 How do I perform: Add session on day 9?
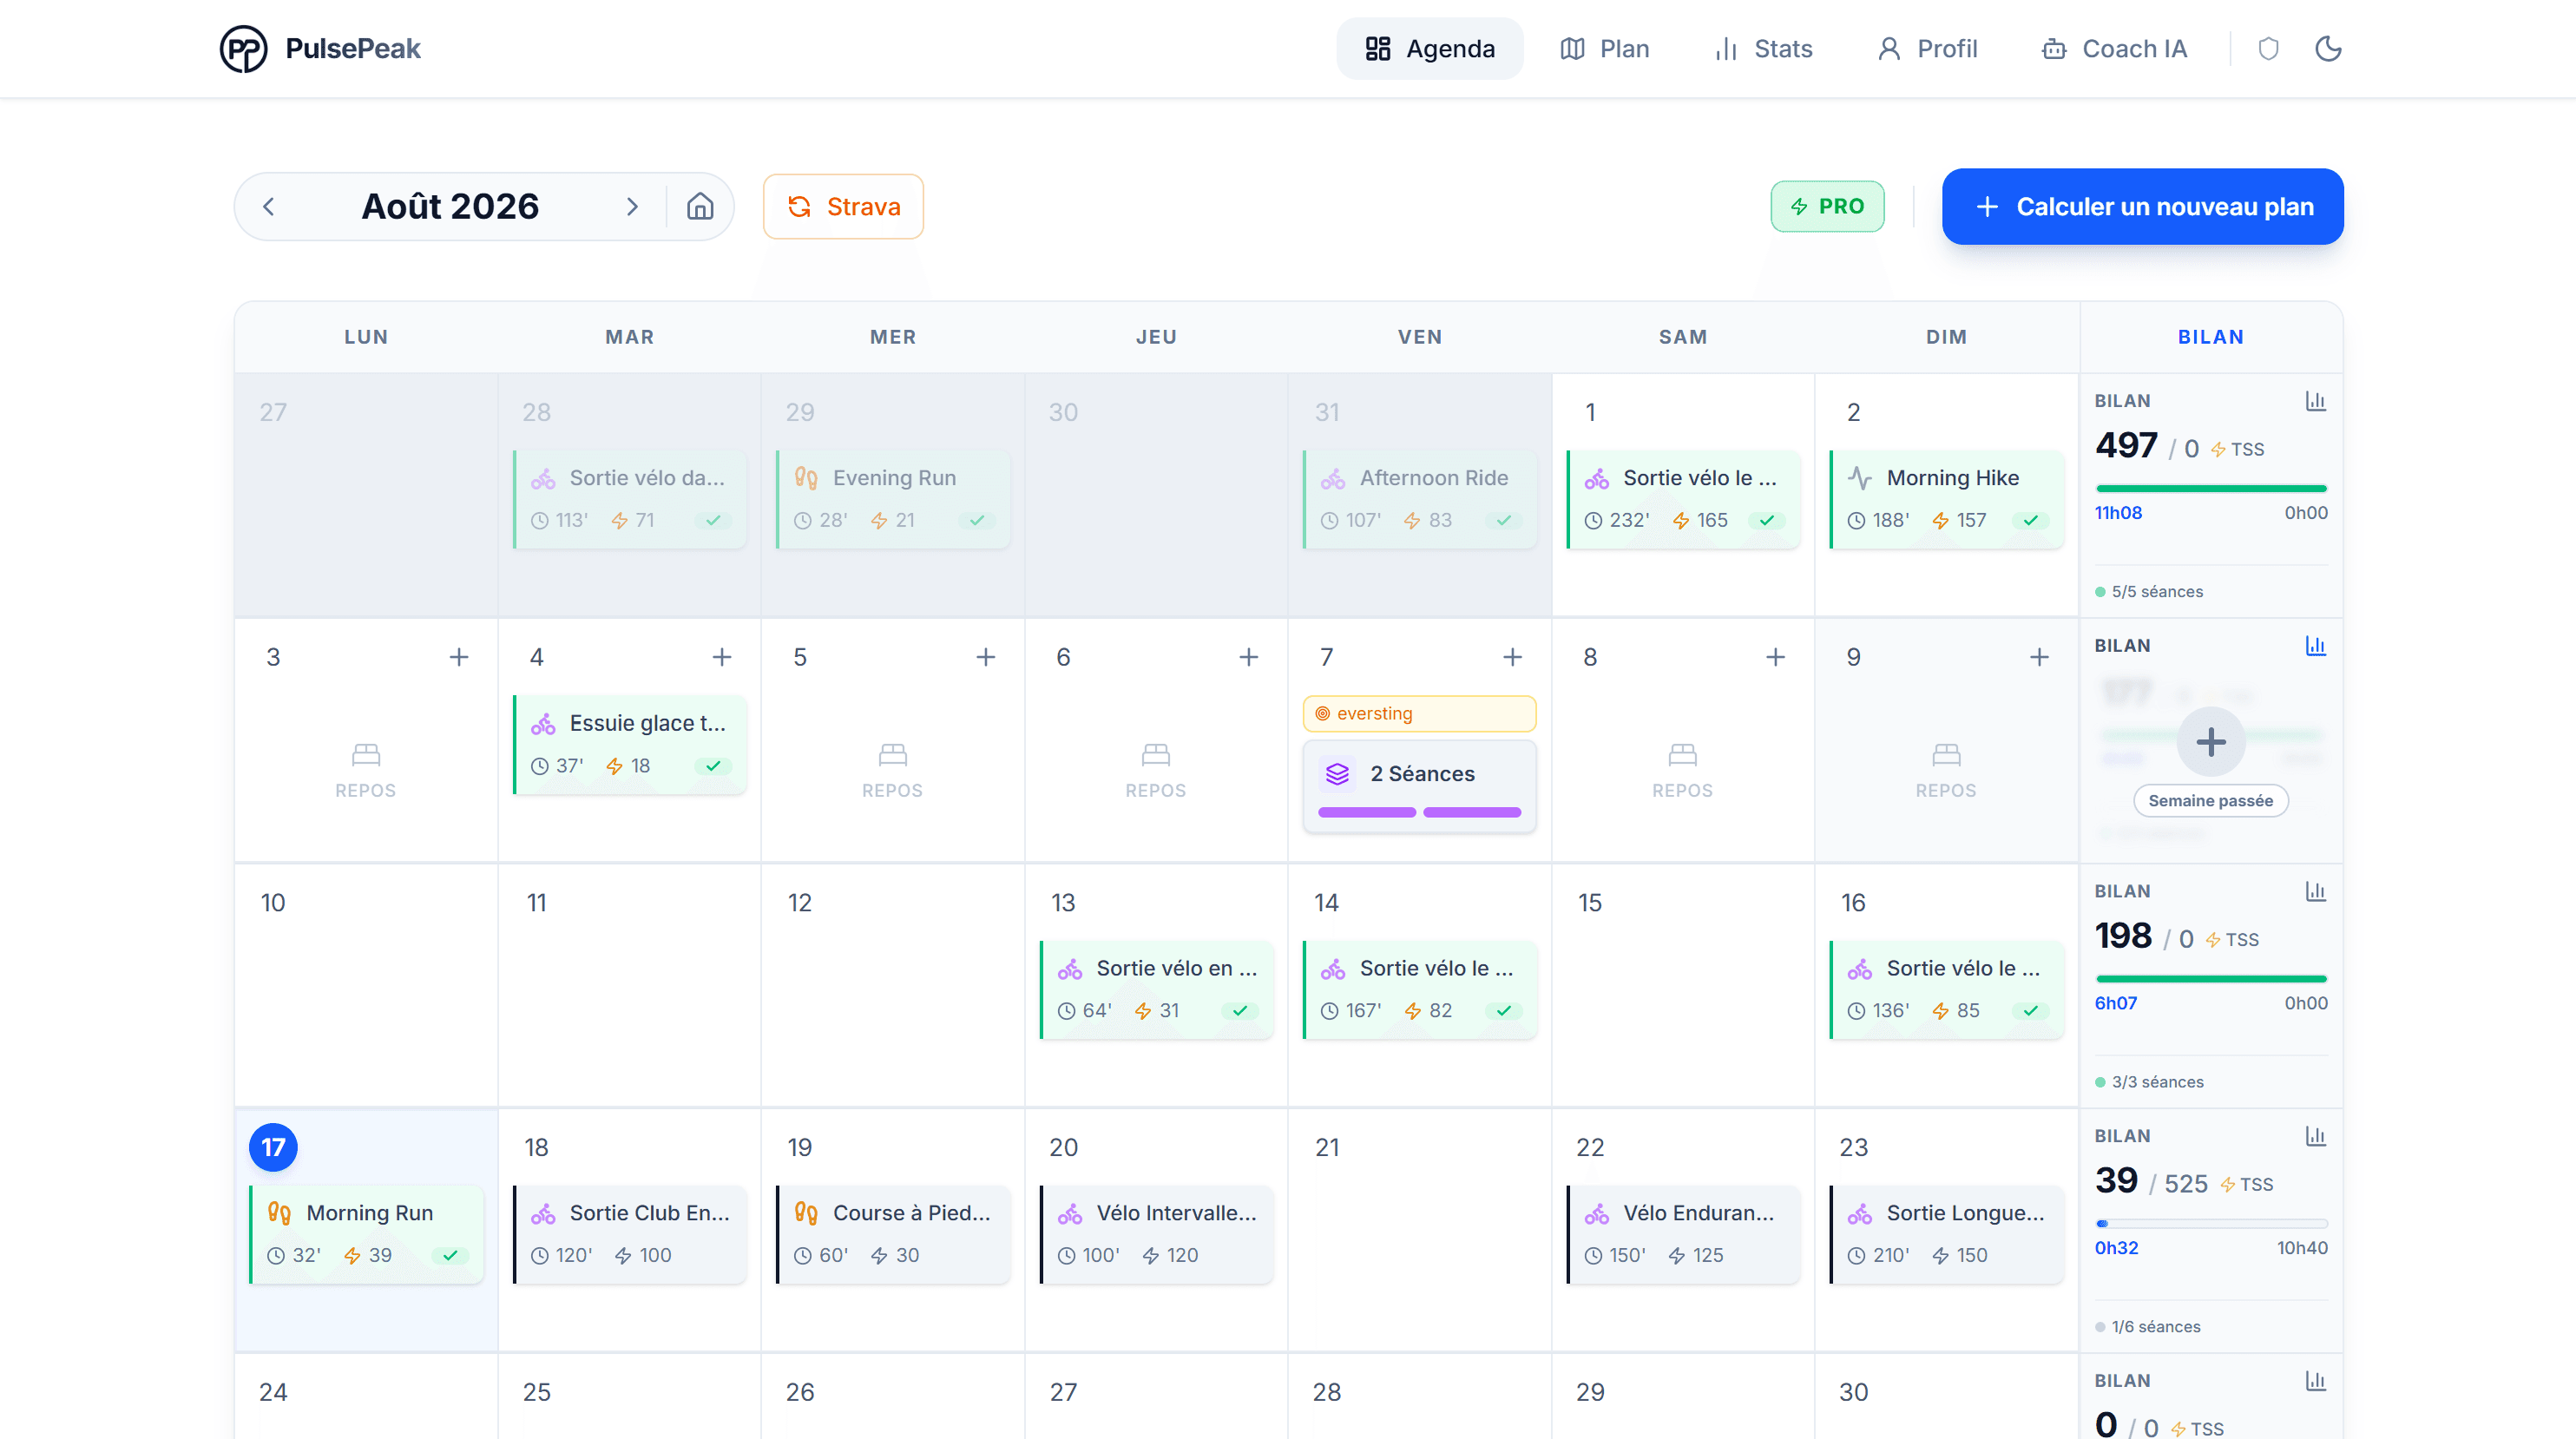click(2039, 657)
